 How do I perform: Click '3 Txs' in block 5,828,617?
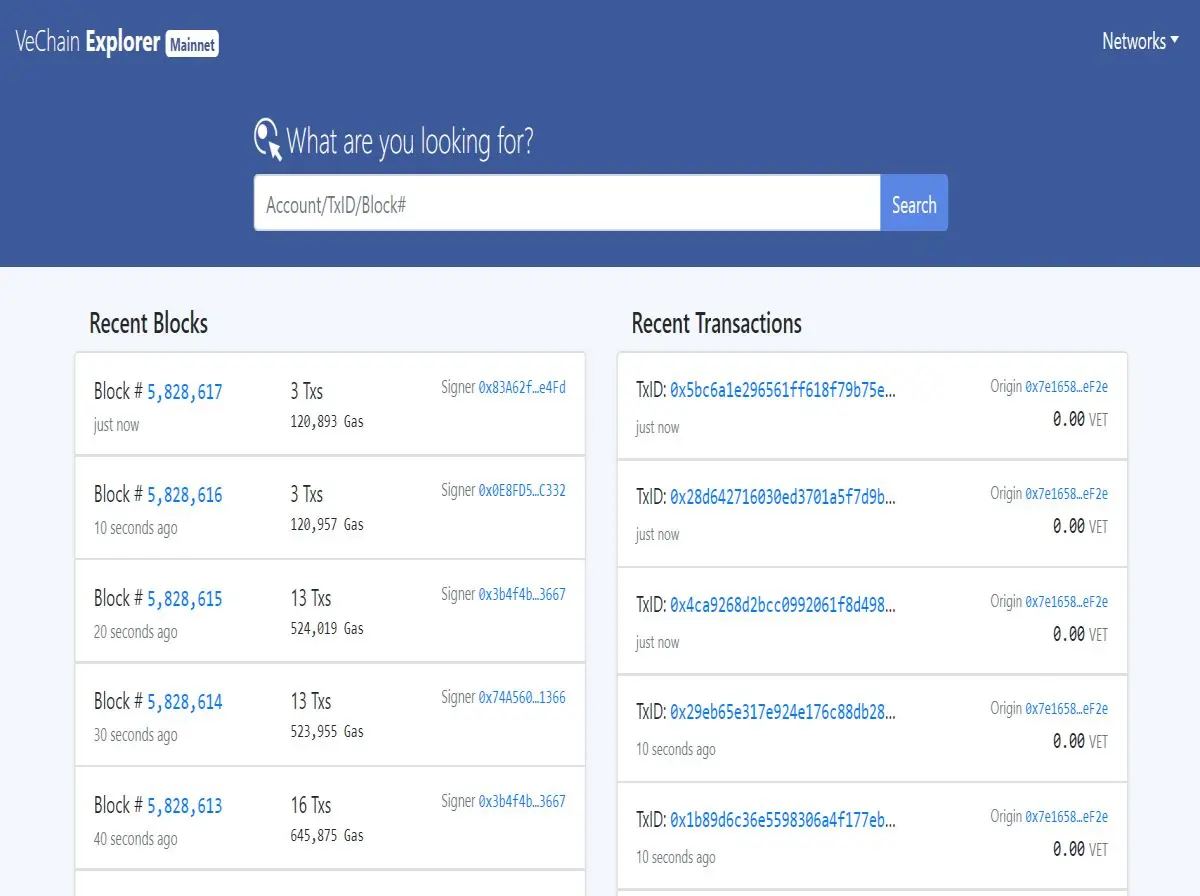pyautogui.click(x=307, y=391)
